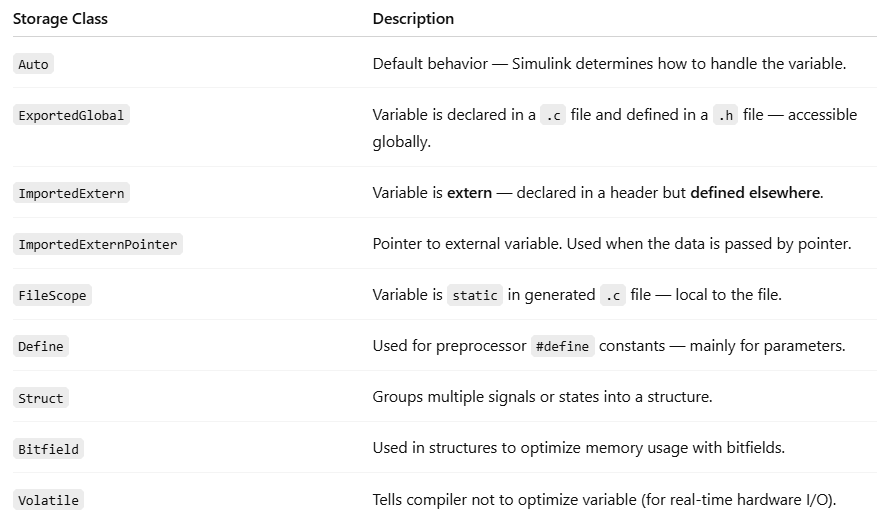887x521 pixels.
Task: Click the .c tag in FileScope description
Action: coord(612,296)
